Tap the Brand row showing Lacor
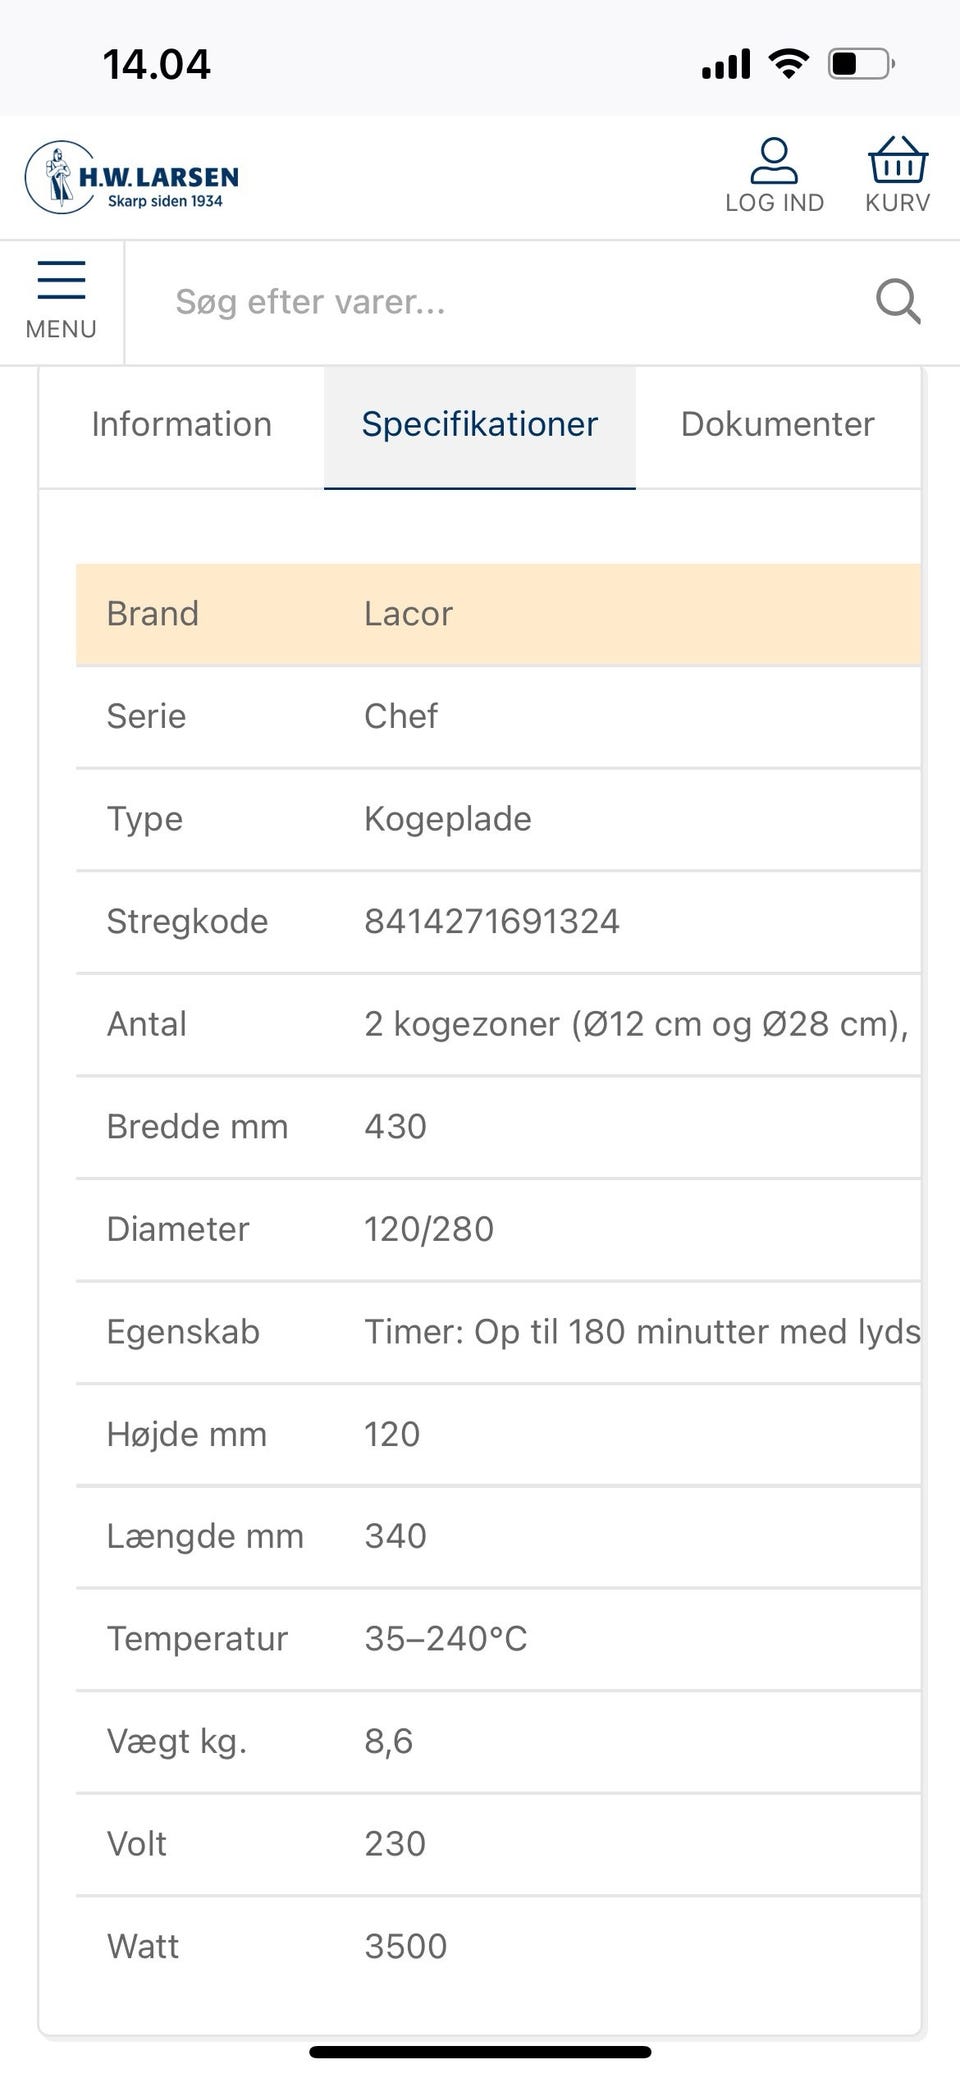Screen dimensions: 960x2078 click(x=498, y=614)
